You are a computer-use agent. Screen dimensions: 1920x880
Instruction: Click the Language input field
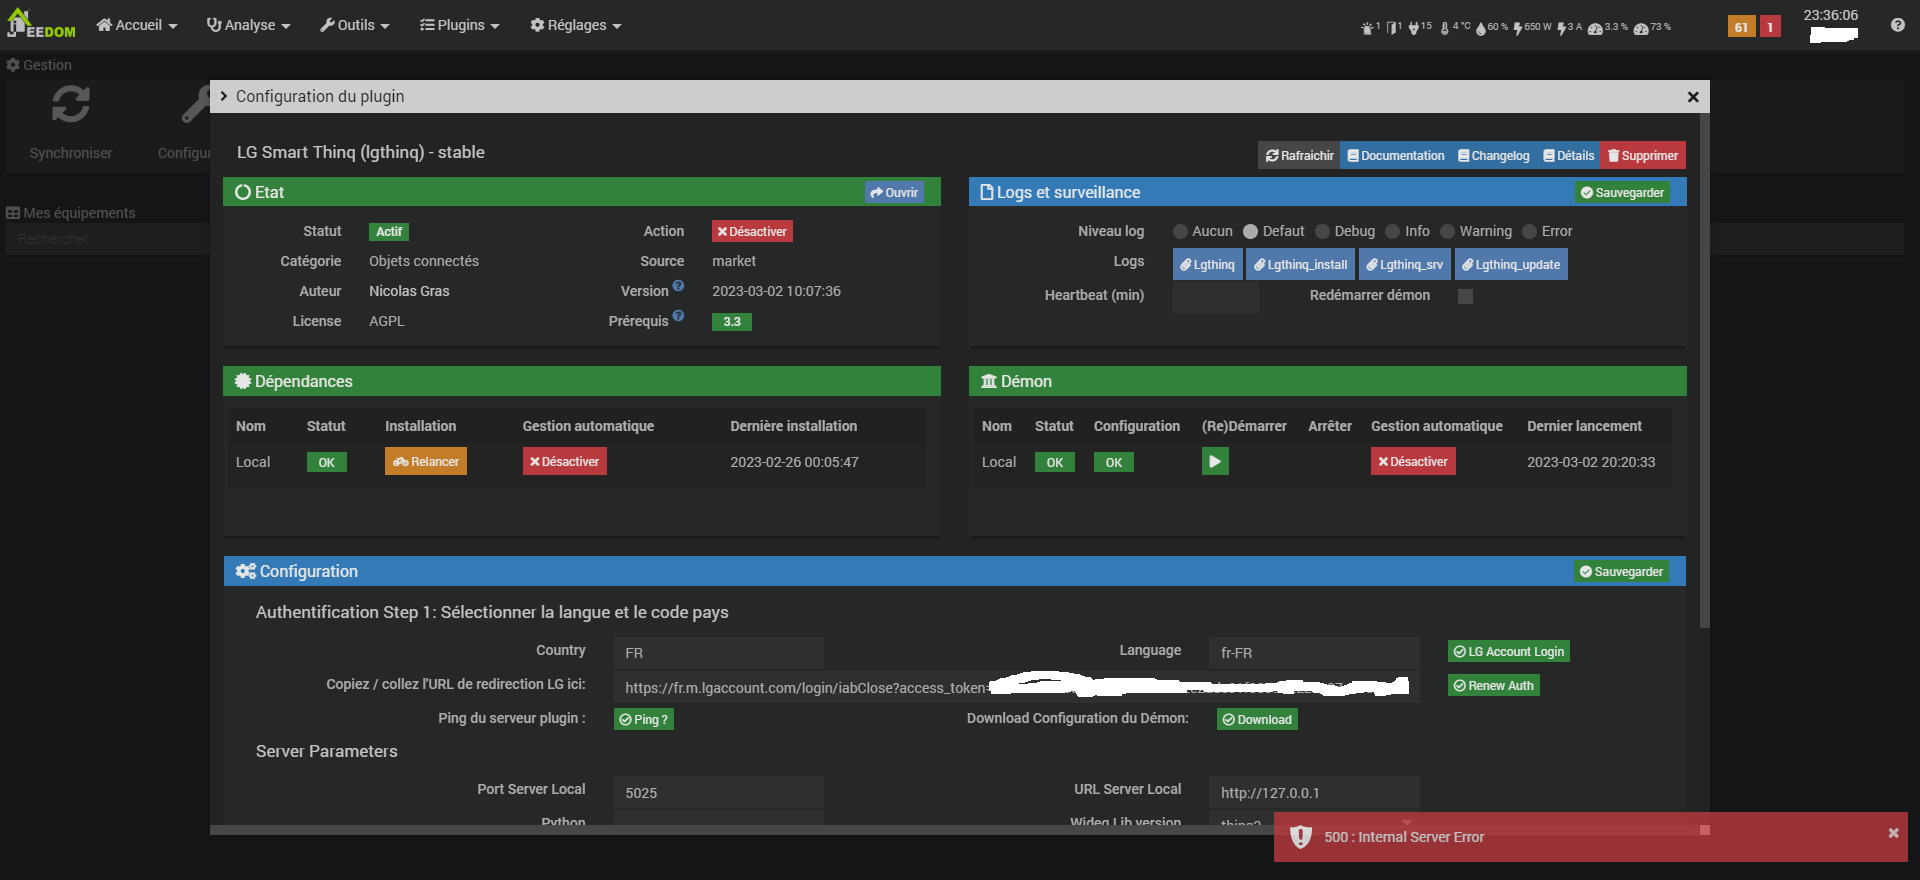[x=1314, y=653]
